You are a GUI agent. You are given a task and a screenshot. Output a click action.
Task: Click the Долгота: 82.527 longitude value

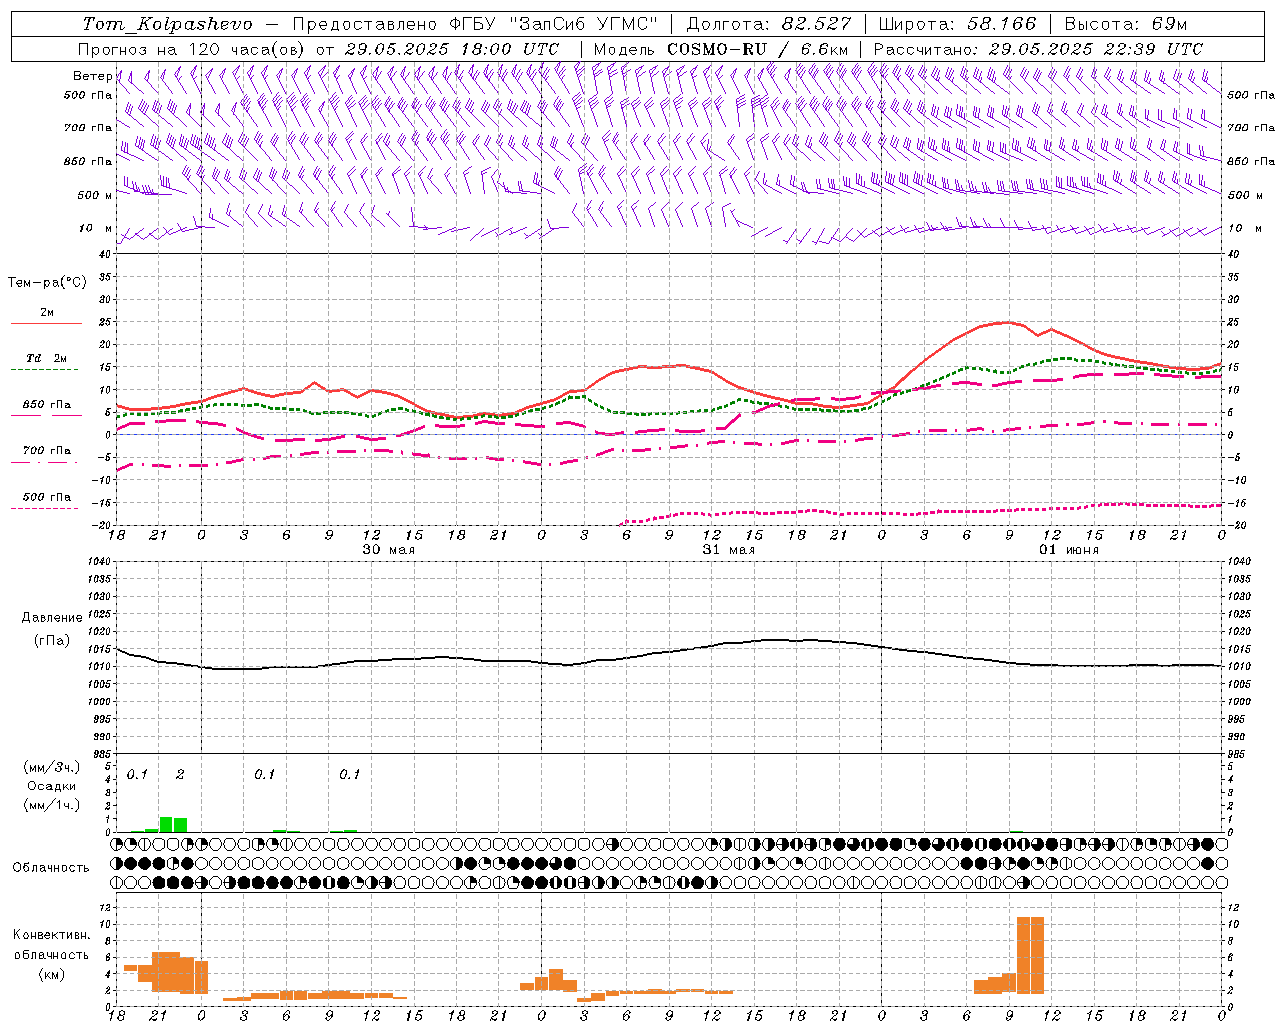[x=769, y=23]
